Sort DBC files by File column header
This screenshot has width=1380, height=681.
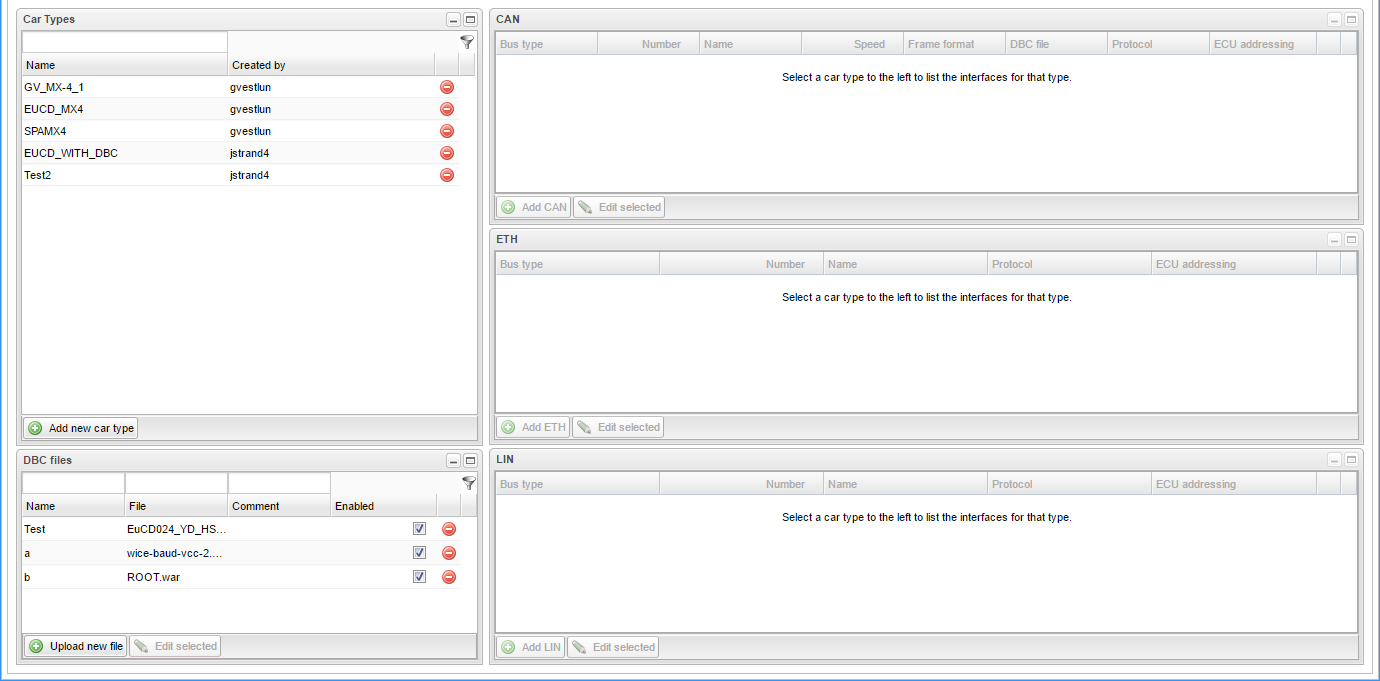point(176,506)
